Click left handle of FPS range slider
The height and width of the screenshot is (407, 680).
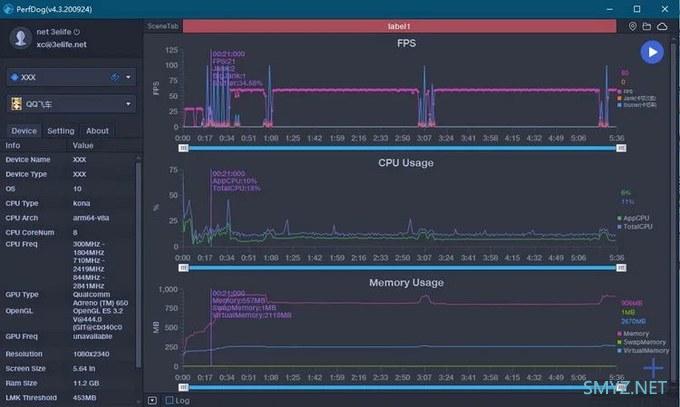coord(183,148)
